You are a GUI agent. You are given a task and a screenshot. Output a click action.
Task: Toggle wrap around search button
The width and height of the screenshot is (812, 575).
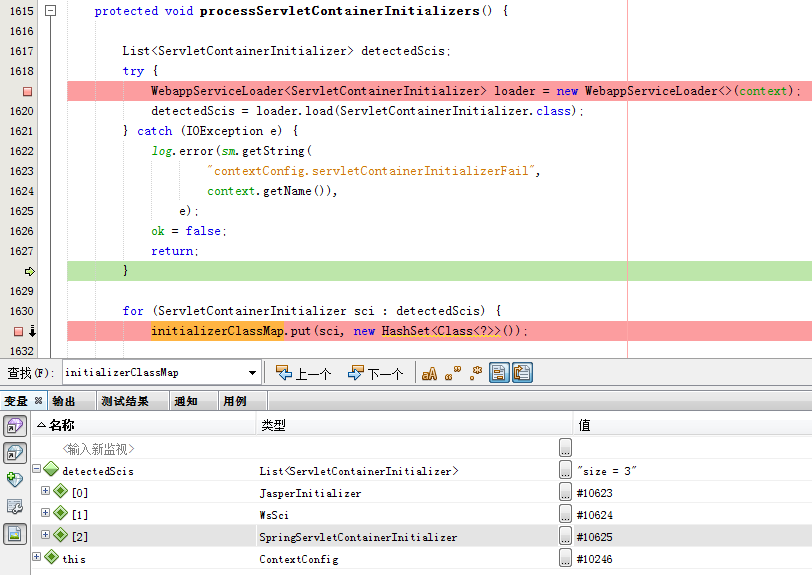[522, 373]
